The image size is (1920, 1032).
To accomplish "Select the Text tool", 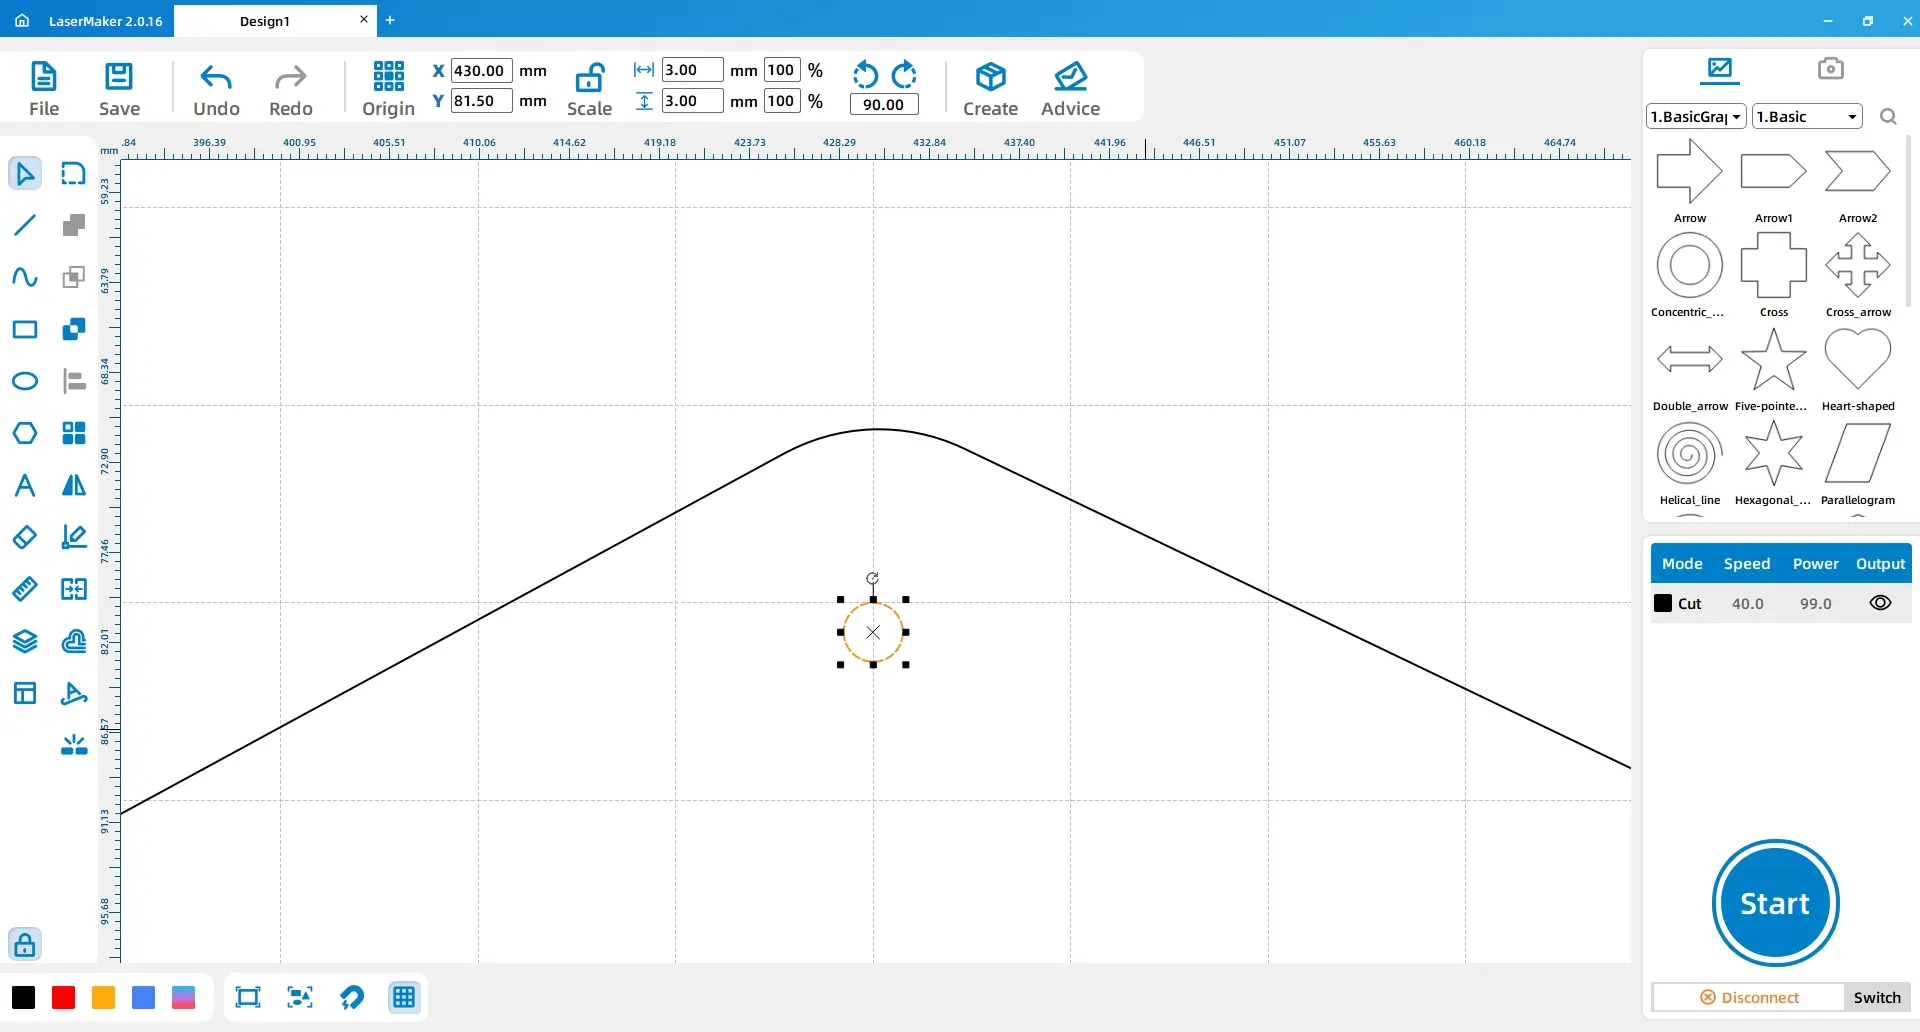I will pyautogui.click(x=25, y=485).
